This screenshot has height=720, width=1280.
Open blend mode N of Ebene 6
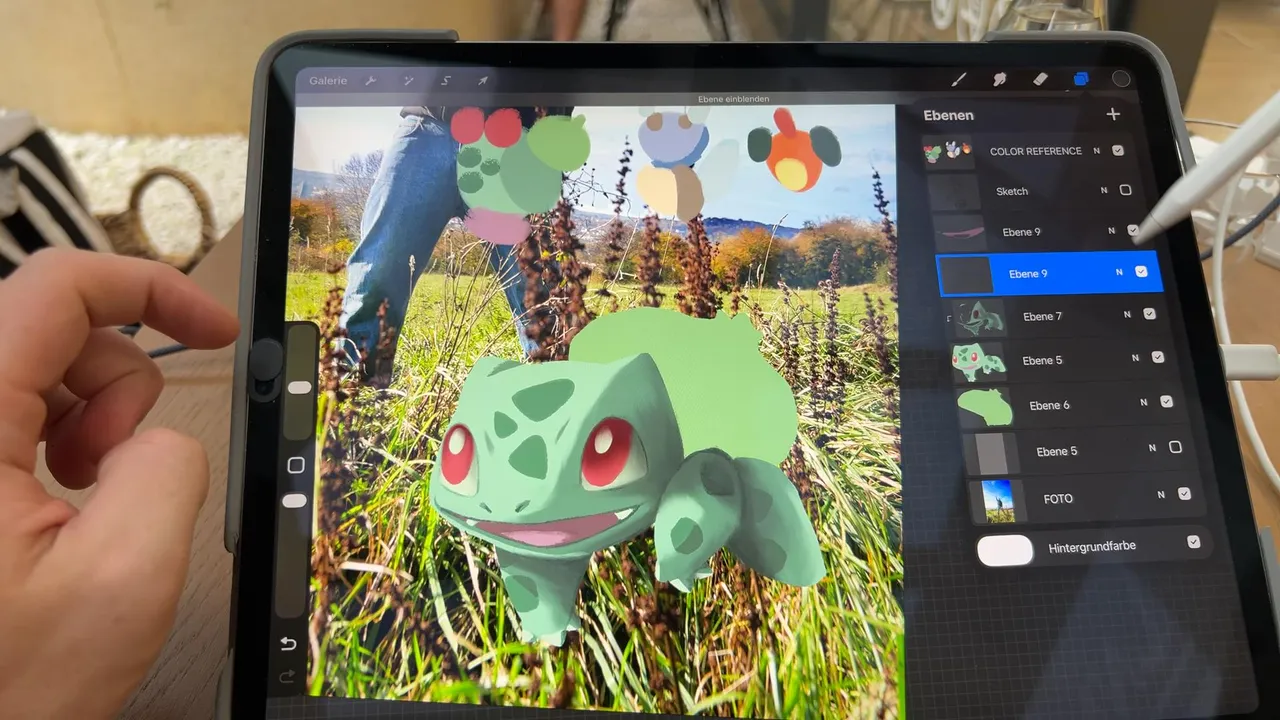click(1143, 402)
